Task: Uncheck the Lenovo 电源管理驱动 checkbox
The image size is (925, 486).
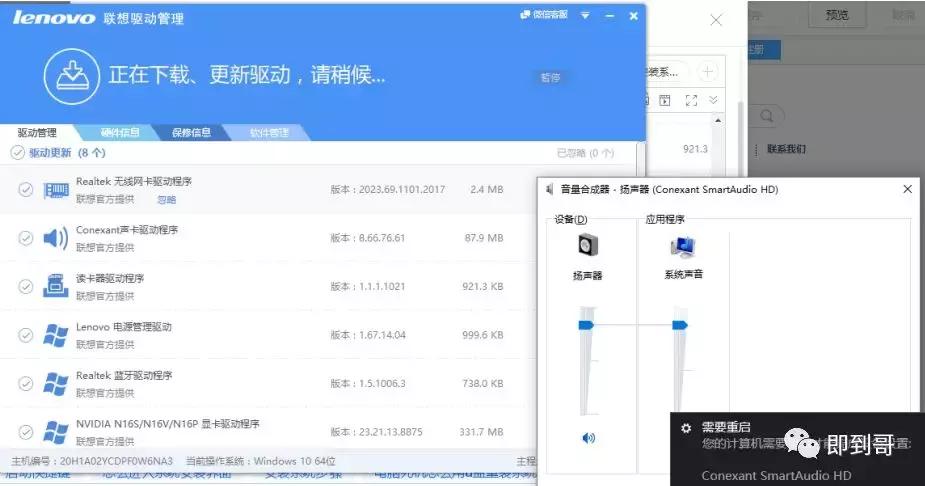Action: tap(25, 335)
